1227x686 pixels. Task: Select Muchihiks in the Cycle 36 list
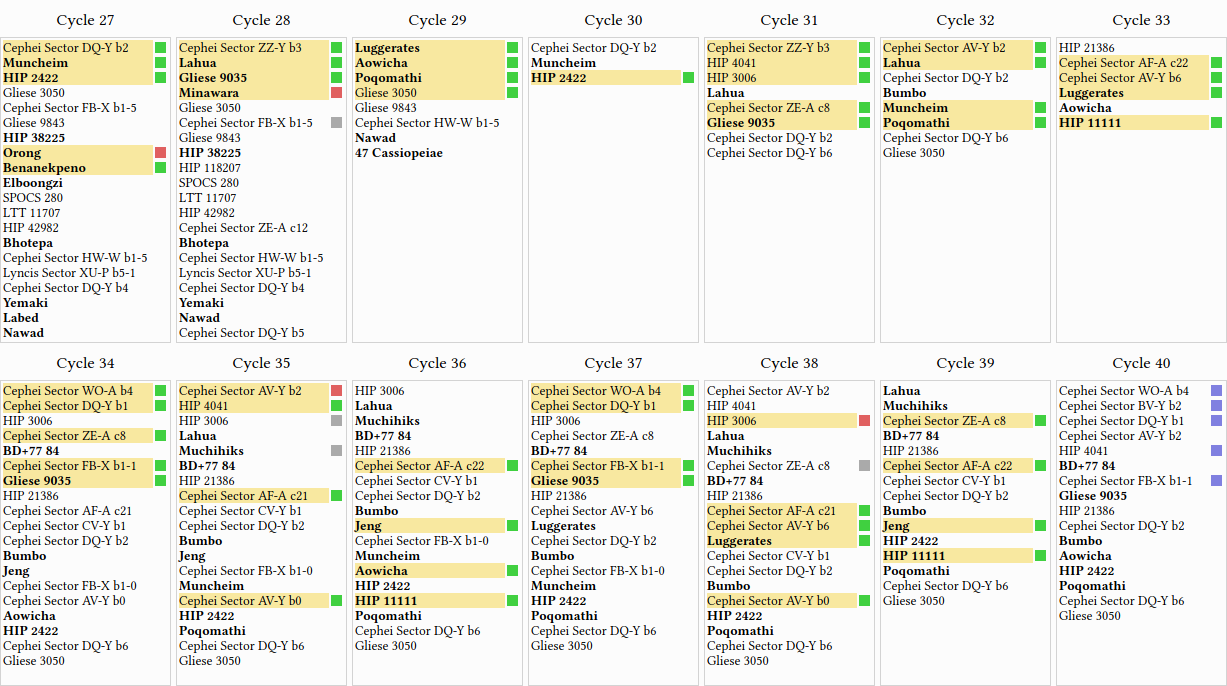(387, 421)
